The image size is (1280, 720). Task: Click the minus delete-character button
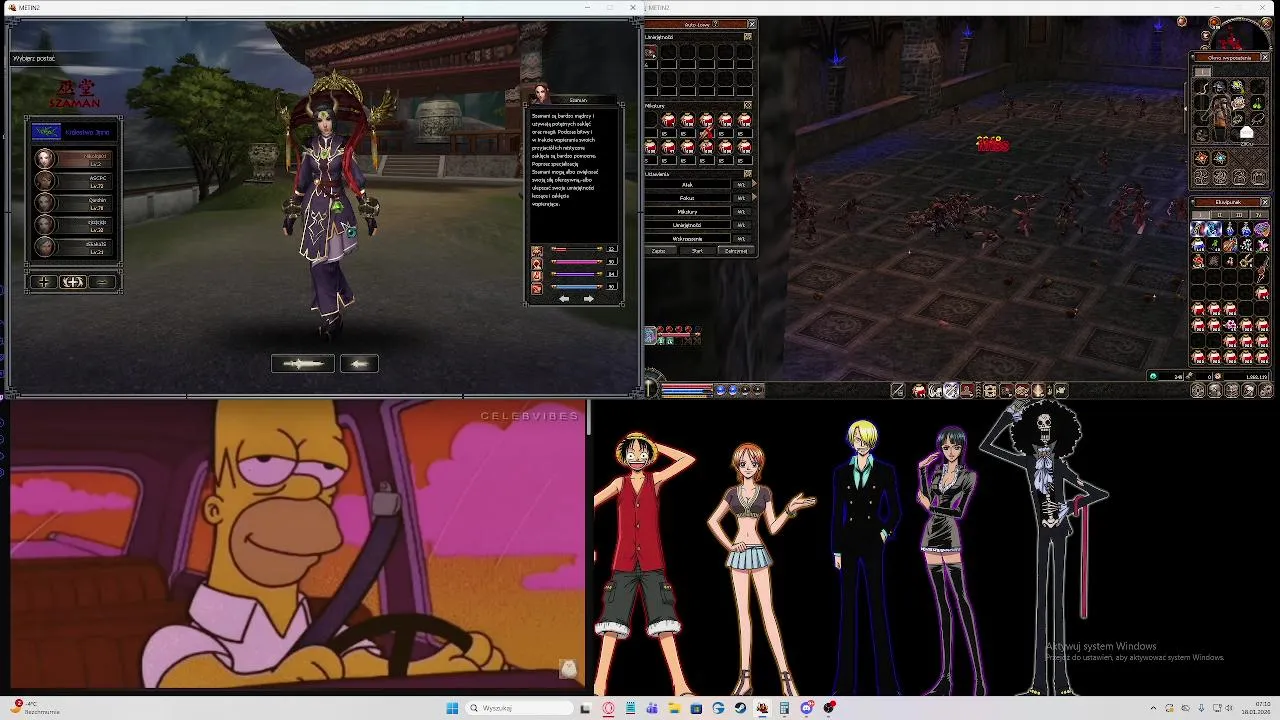tap(102, 282)
